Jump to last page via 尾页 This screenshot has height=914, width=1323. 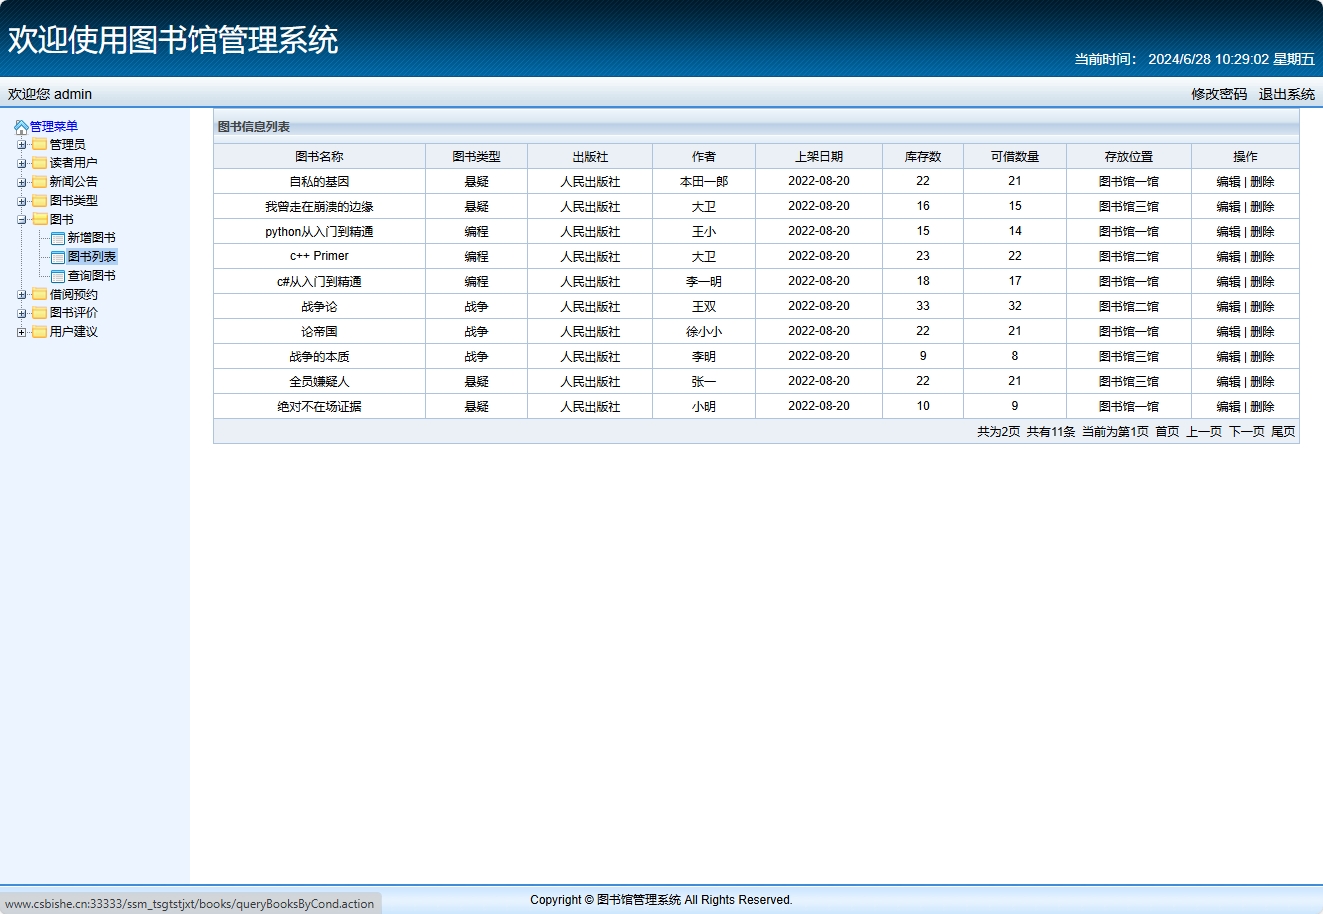click(1283, 432)
